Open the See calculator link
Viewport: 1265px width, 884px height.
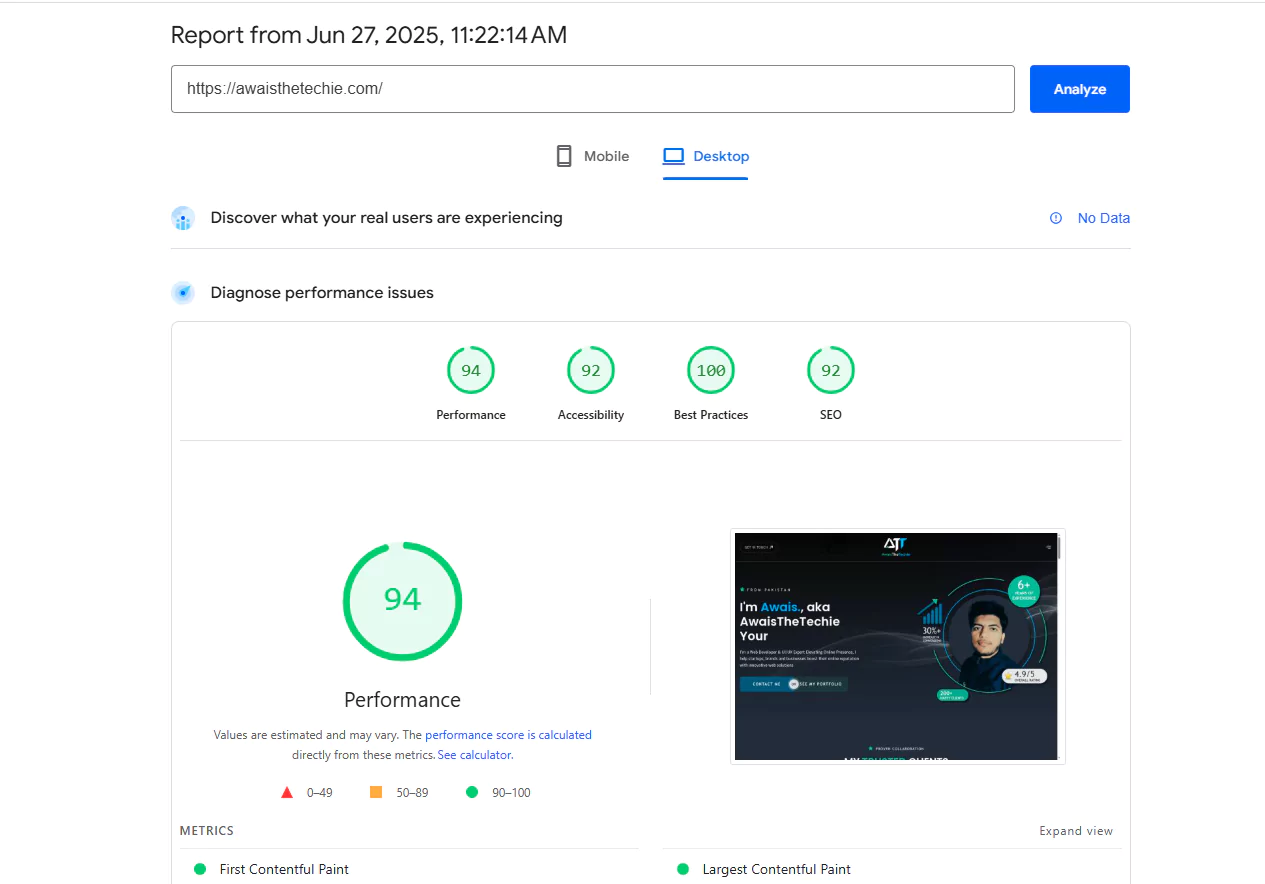point(475,755)
